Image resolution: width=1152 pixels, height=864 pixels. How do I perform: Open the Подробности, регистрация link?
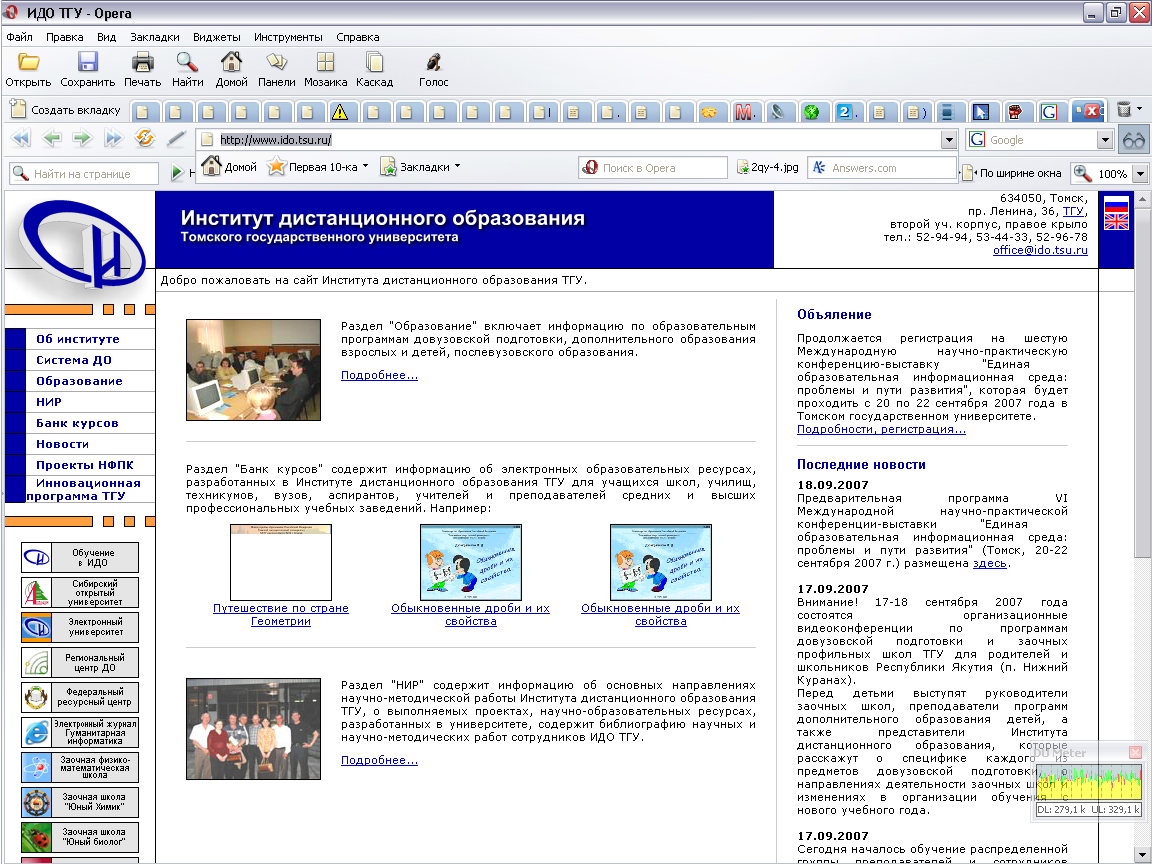[881, 429]
